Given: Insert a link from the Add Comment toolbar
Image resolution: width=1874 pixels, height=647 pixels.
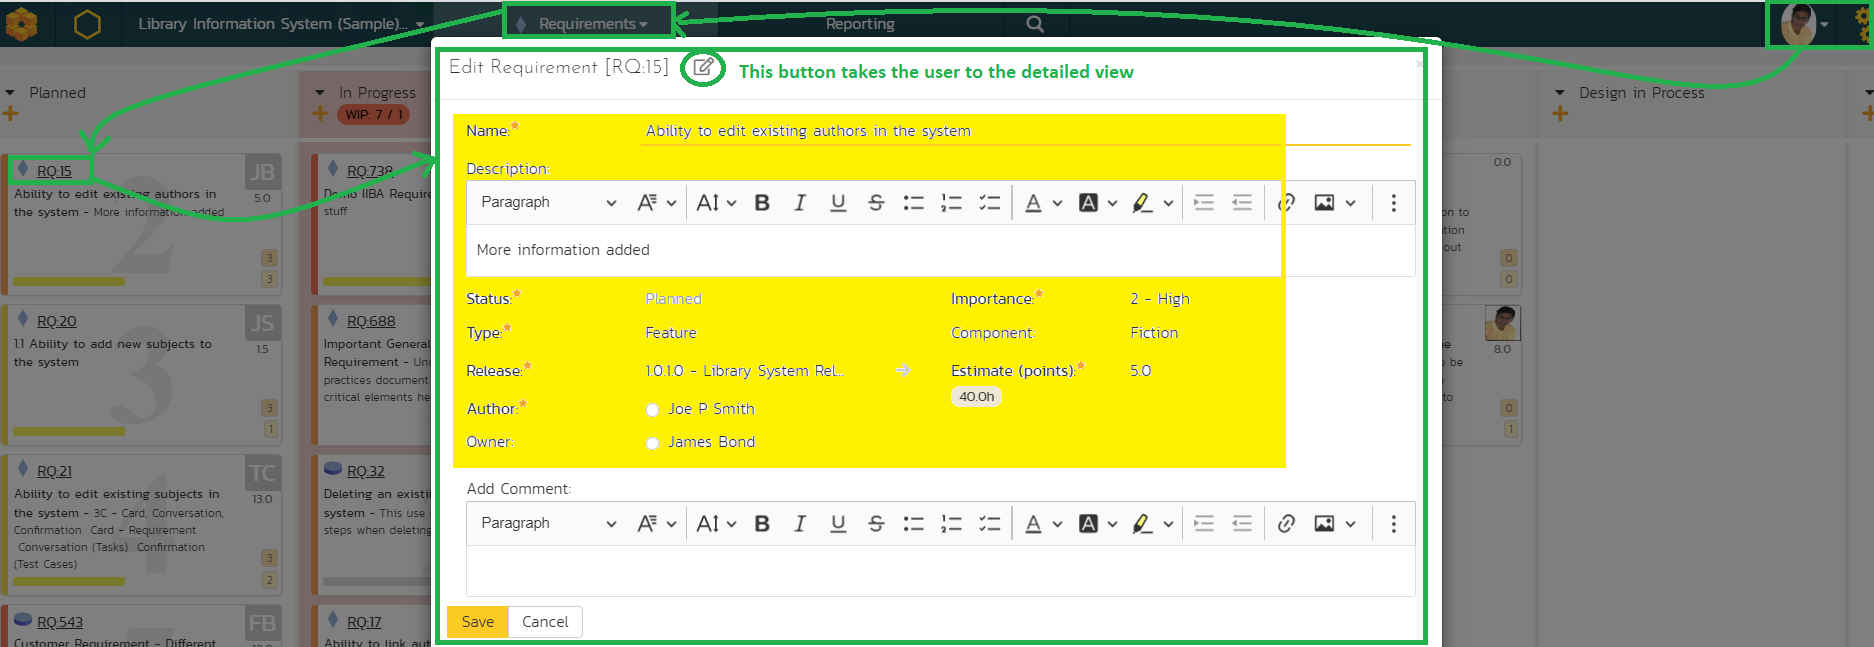Looking at the screenshot, I should click(1286, 524).
